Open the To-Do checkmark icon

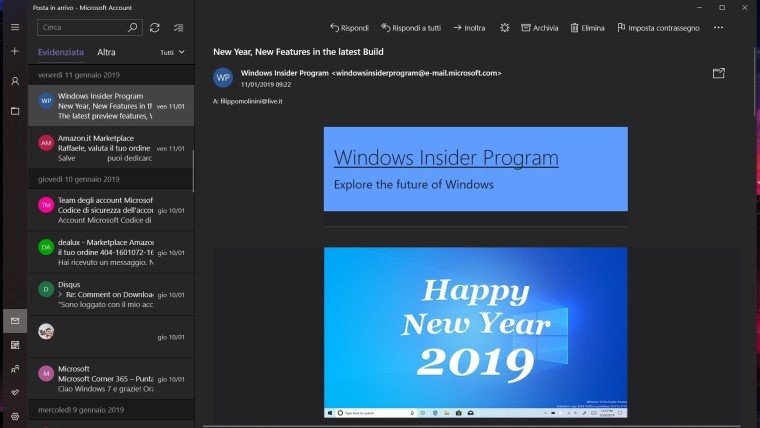tap(15, 393)
